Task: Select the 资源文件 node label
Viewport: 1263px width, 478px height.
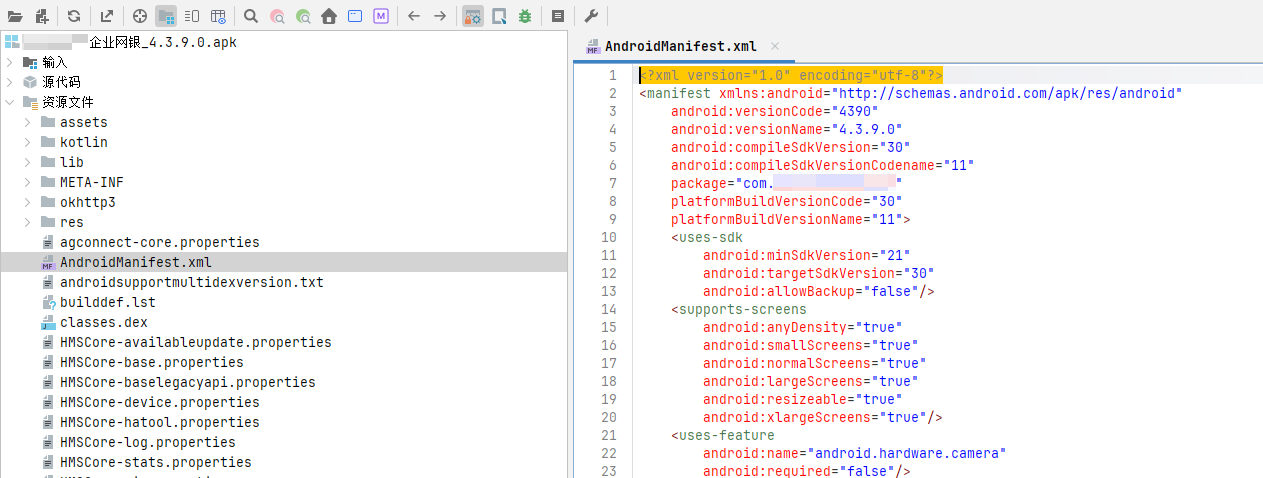Action: 67,102
